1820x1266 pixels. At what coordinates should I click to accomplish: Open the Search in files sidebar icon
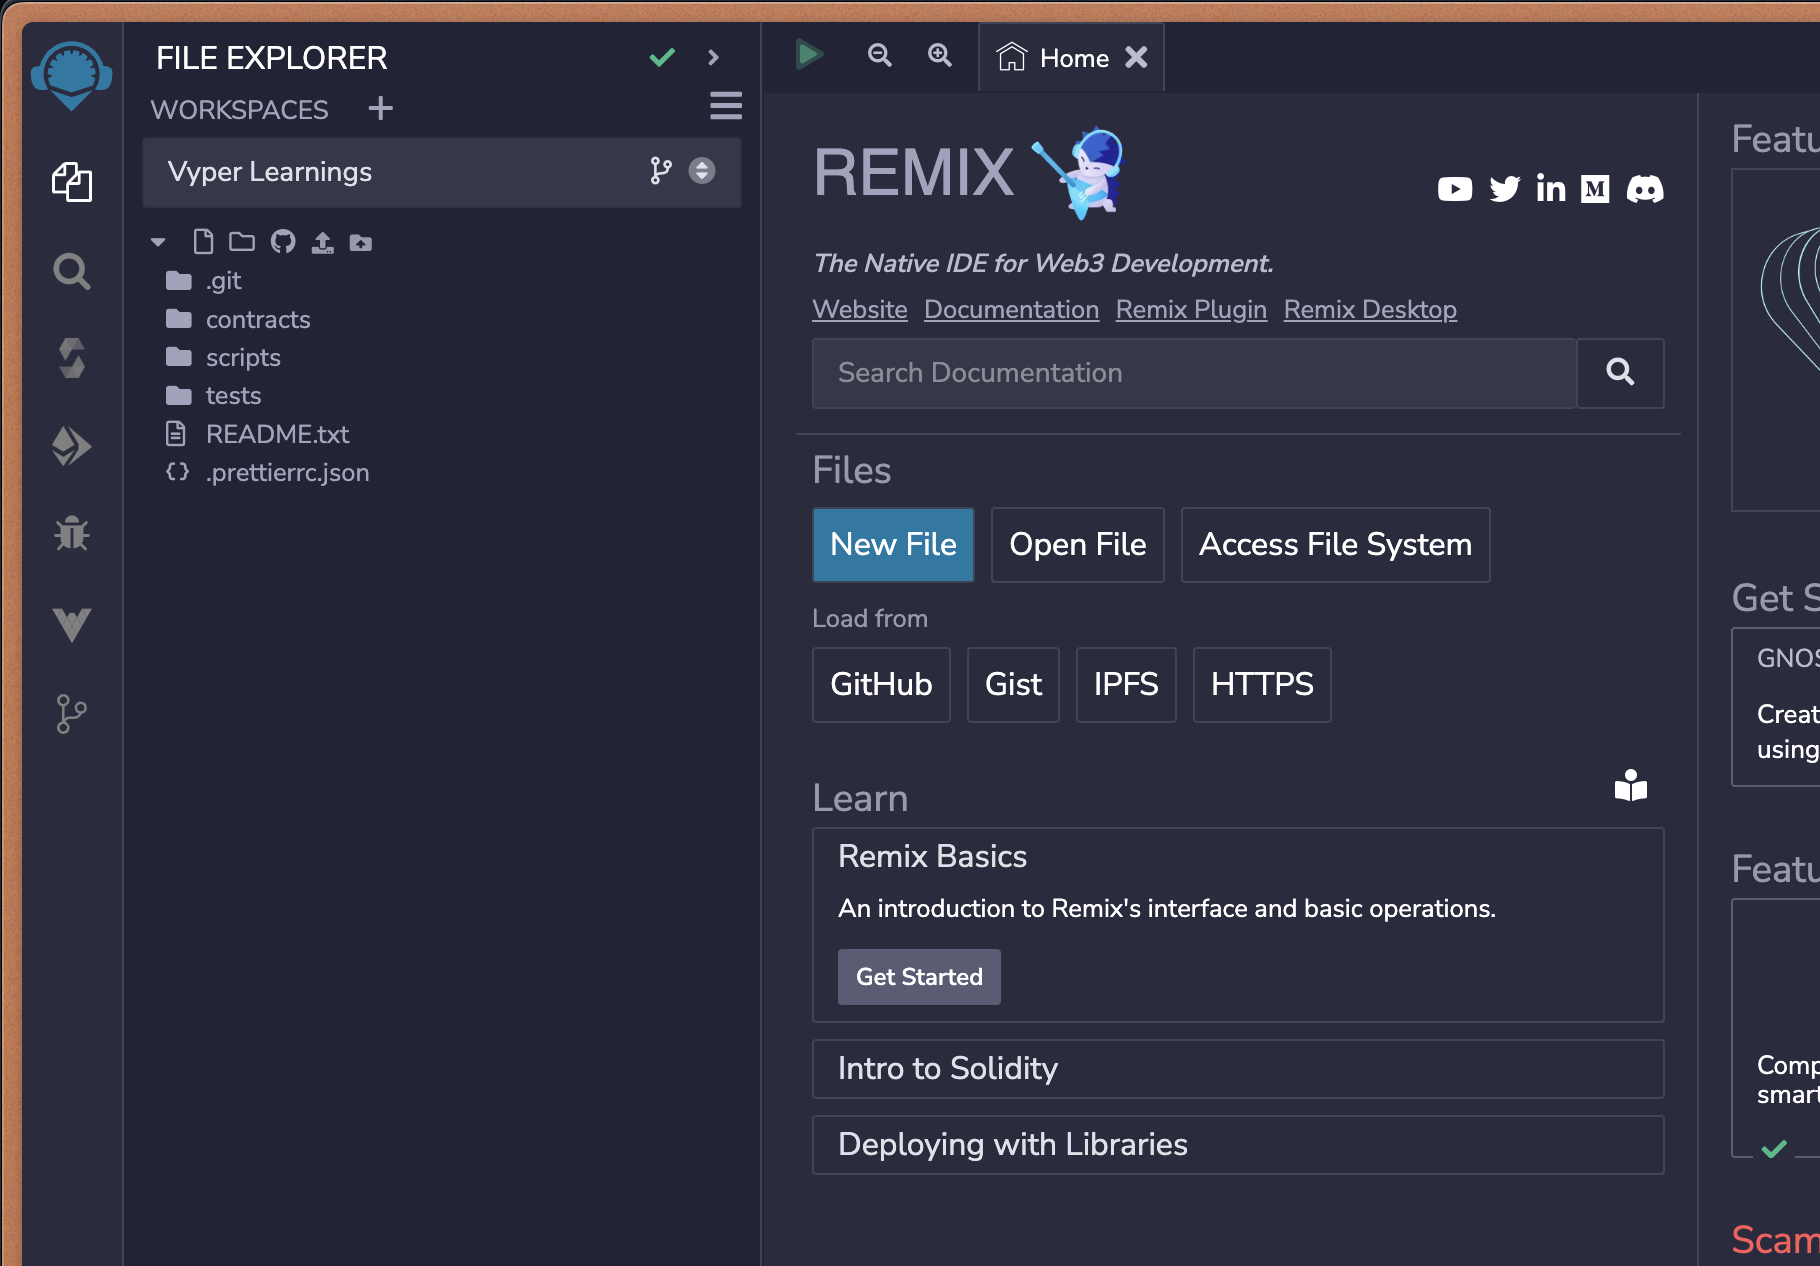click(71, 271)
